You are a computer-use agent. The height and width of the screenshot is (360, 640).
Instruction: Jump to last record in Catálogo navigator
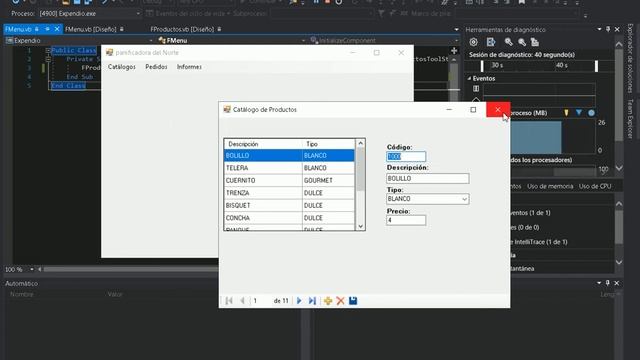(312, 301)
